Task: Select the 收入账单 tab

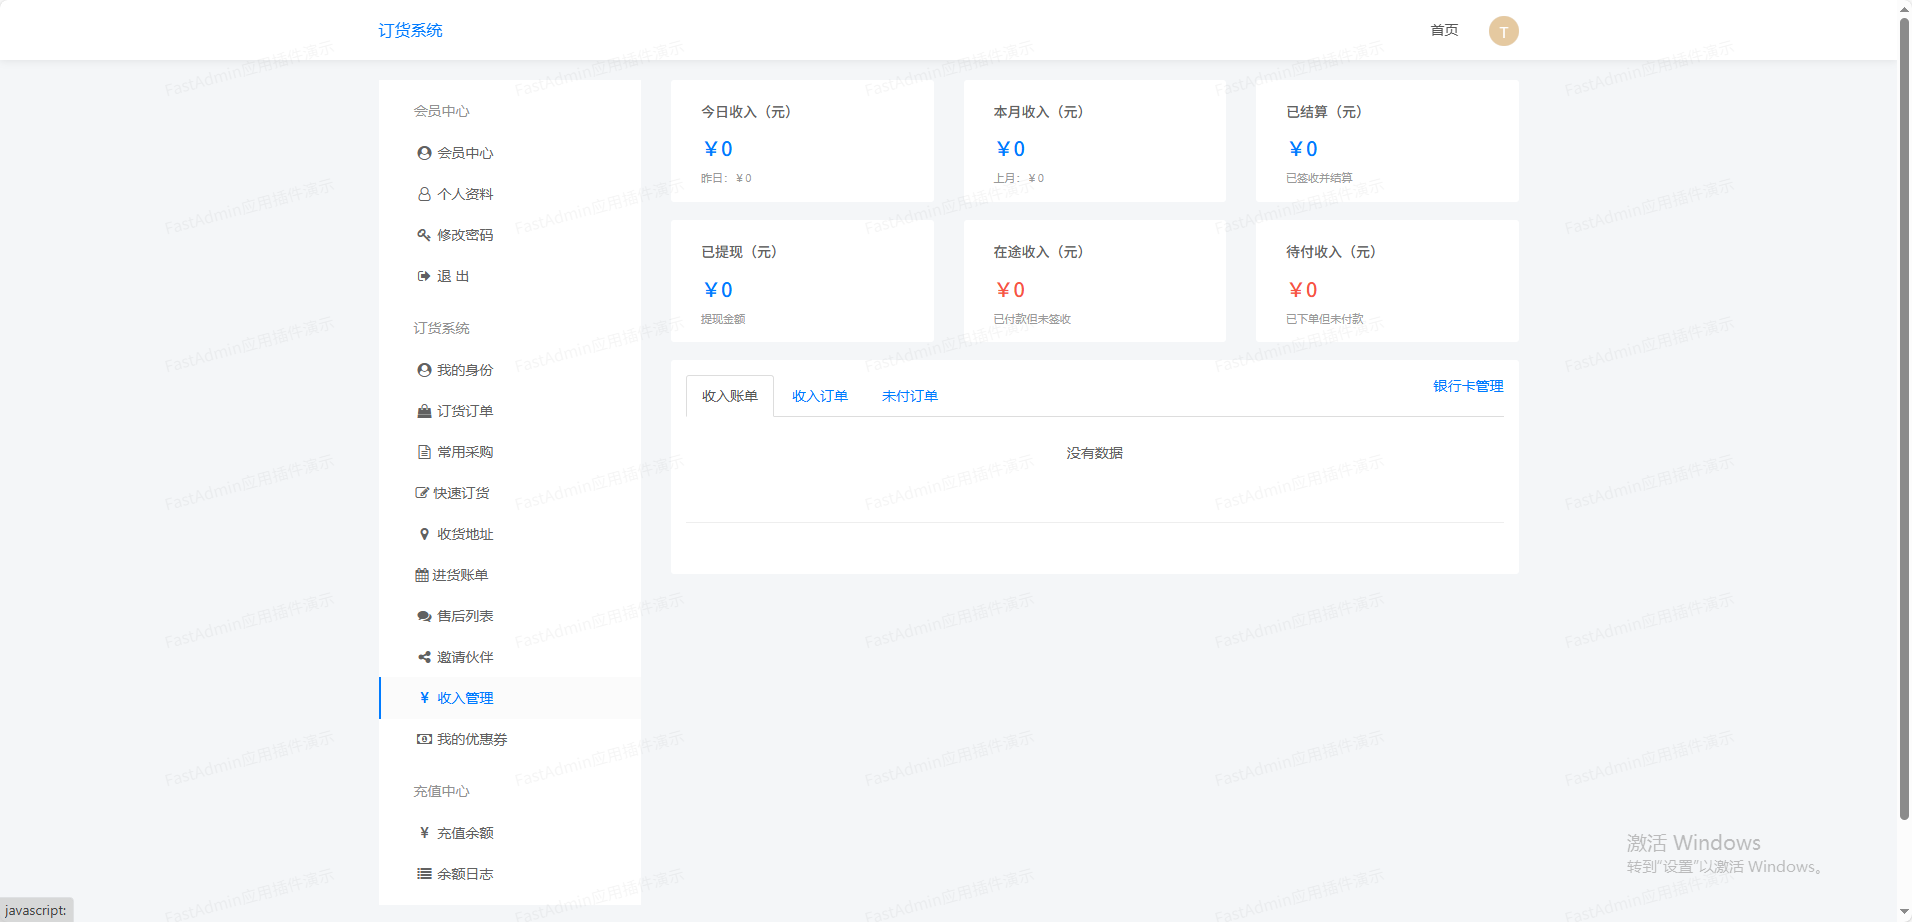Action: click(x=730, y=396)
